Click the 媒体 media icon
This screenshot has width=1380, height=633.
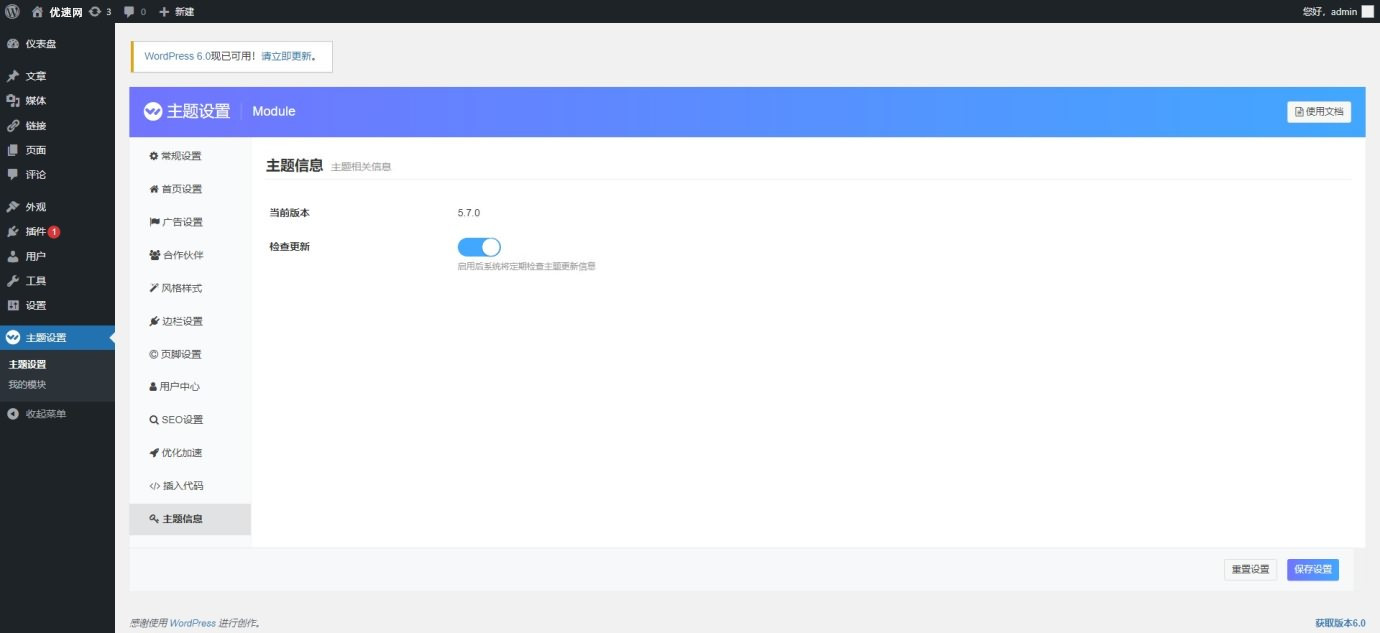click(x=13, y=101)
